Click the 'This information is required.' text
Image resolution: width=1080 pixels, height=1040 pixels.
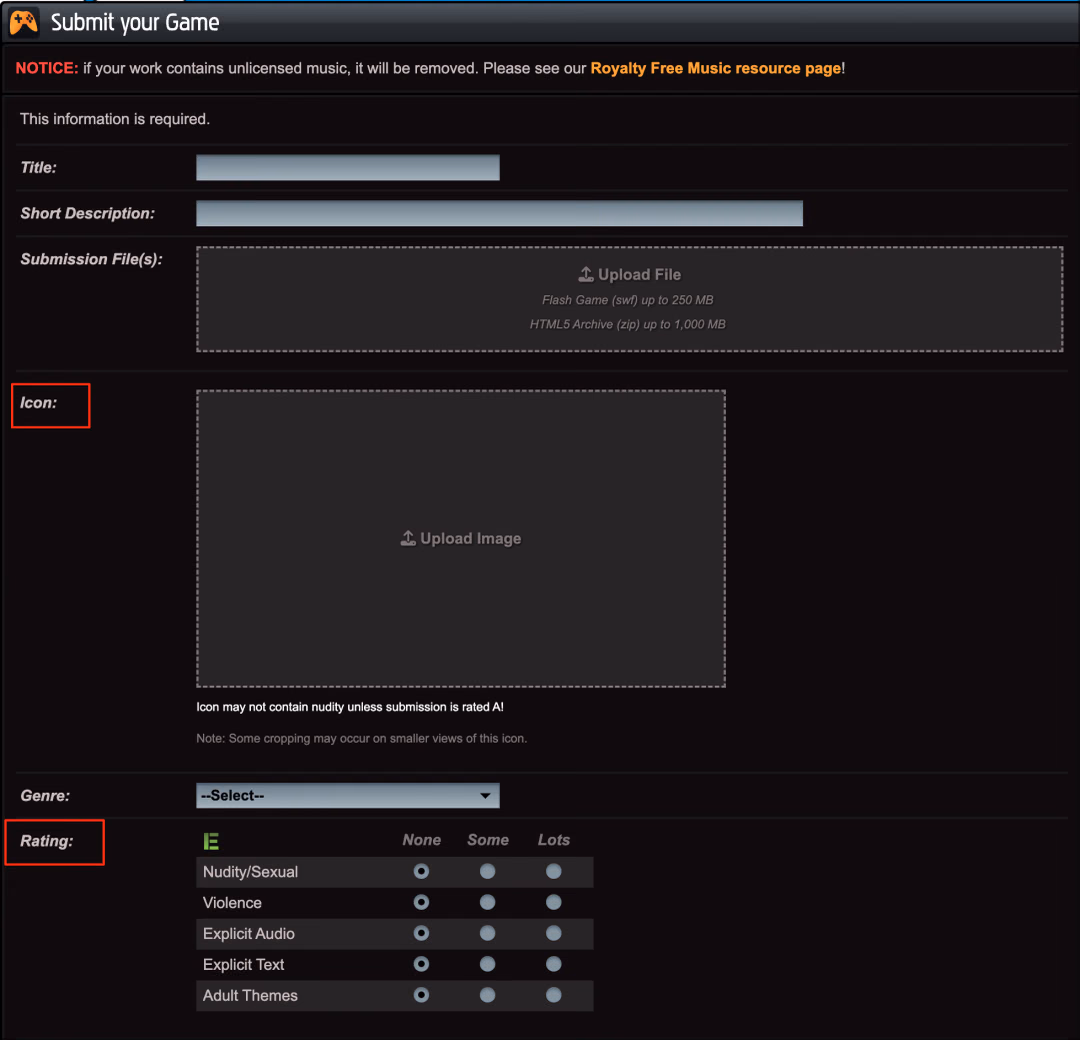coord(115,119)
